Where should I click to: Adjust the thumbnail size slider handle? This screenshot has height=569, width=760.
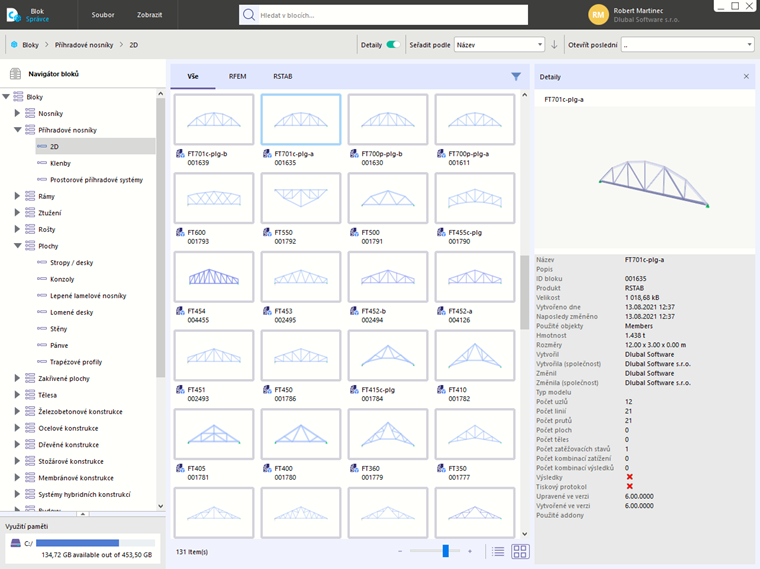[x=445, y=551]
